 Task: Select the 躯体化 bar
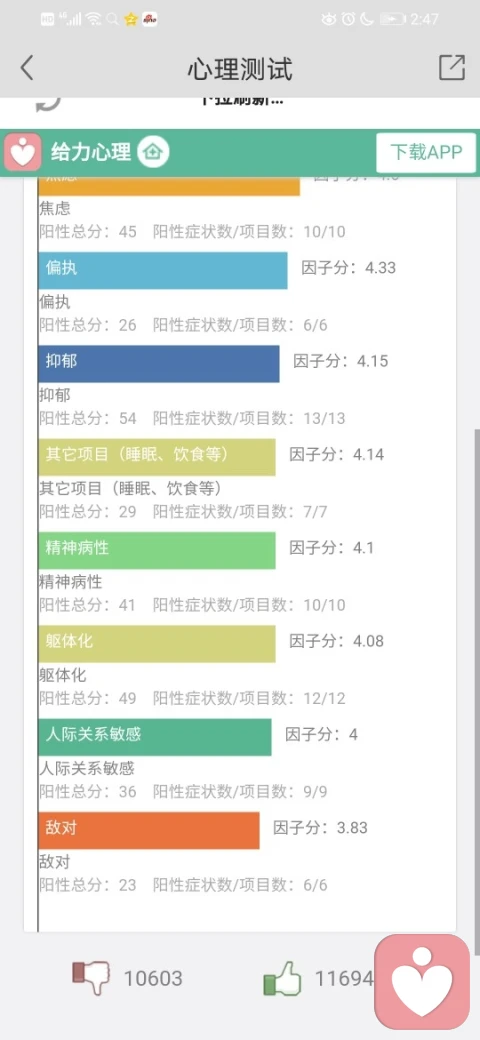click(x=157, y=643)
